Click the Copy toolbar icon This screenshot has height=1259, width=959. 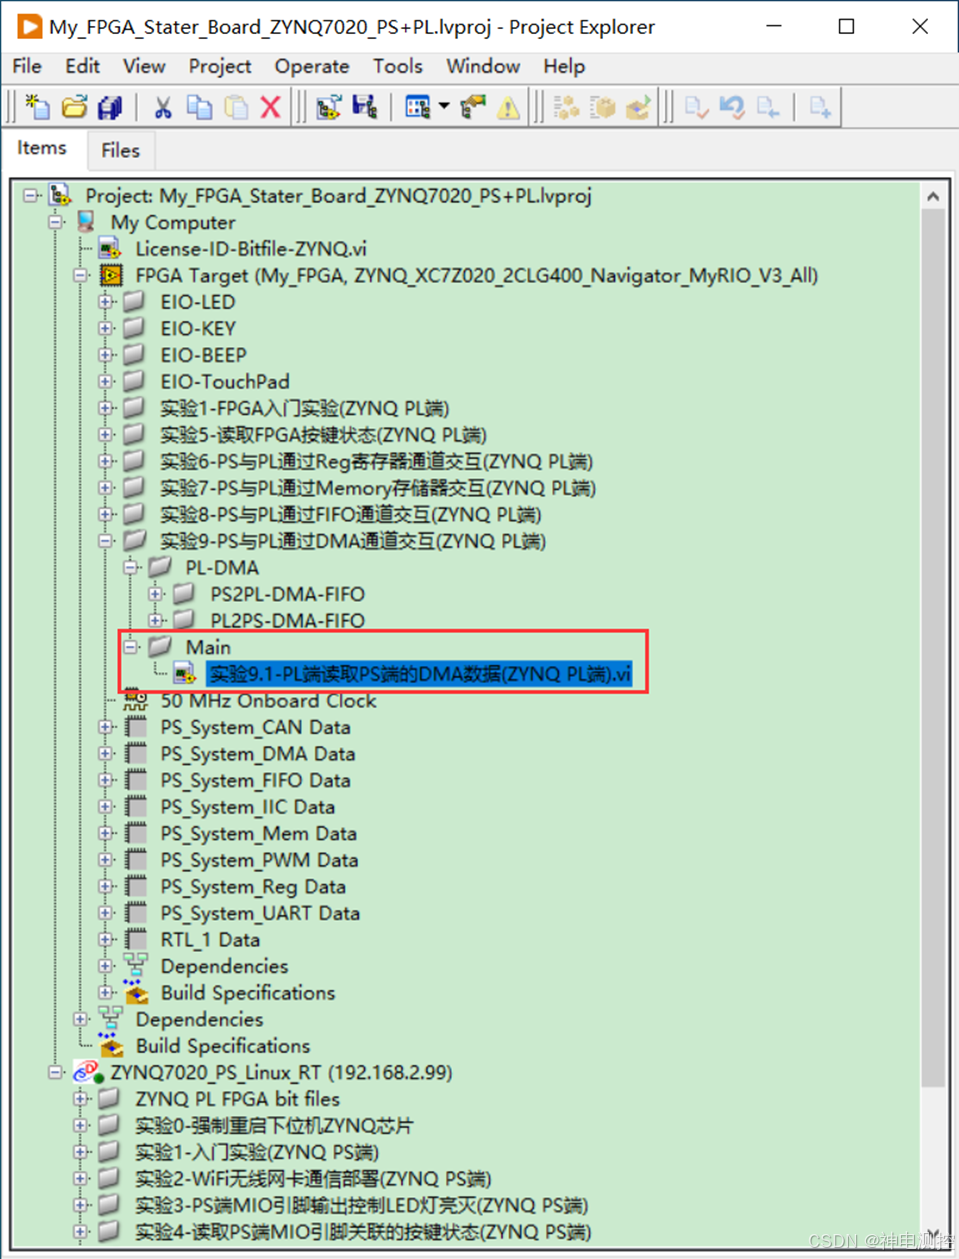coord(199,107)
